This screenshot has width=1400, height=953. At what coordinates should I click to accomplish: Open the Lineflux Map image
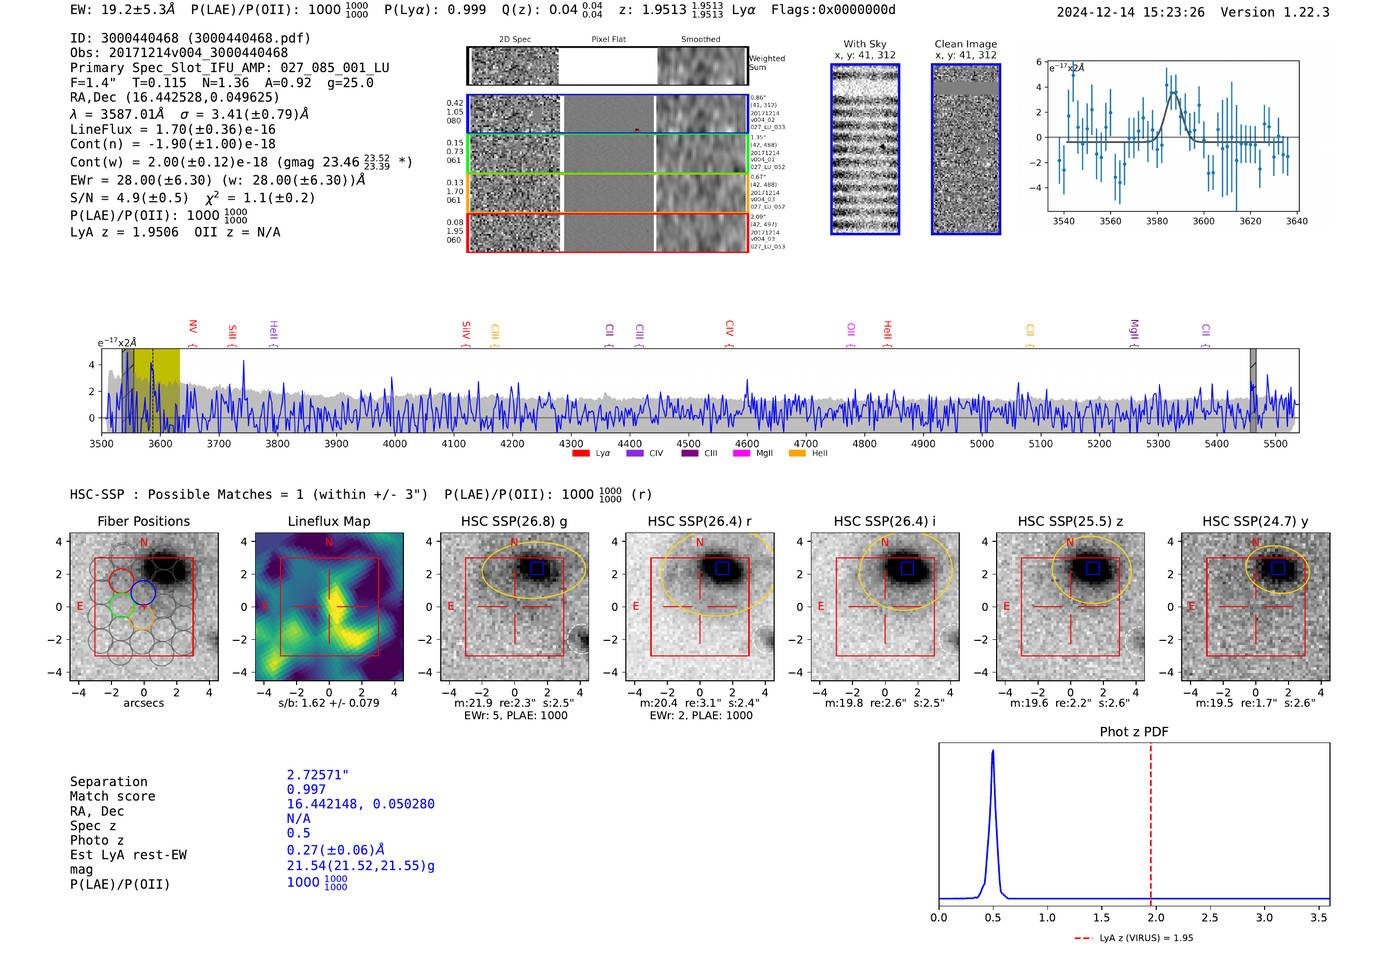point(329,607)
